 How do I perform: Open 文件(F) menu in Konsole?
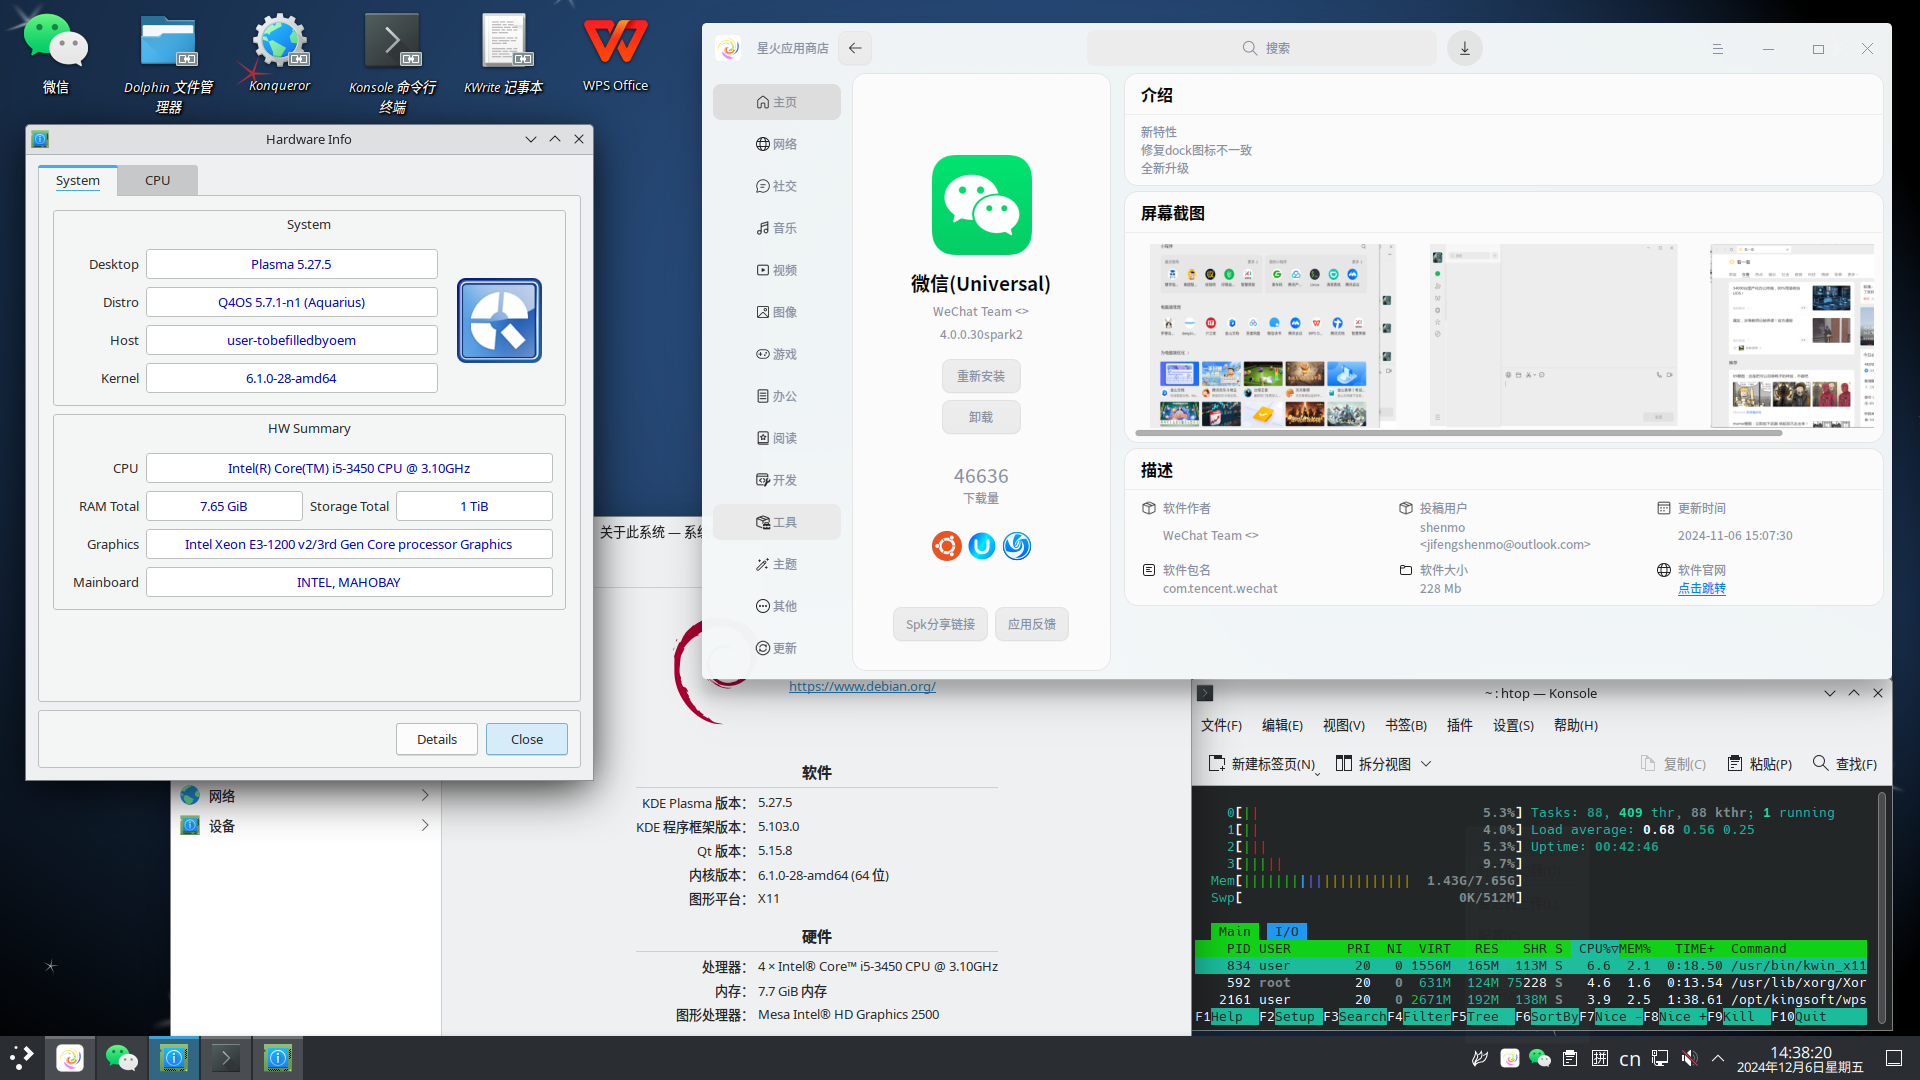1221,725
